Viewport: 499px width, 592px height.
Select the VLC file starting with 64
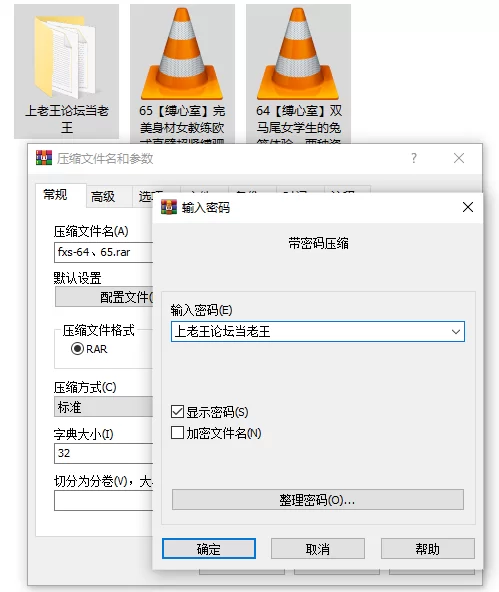click(298, 55)
